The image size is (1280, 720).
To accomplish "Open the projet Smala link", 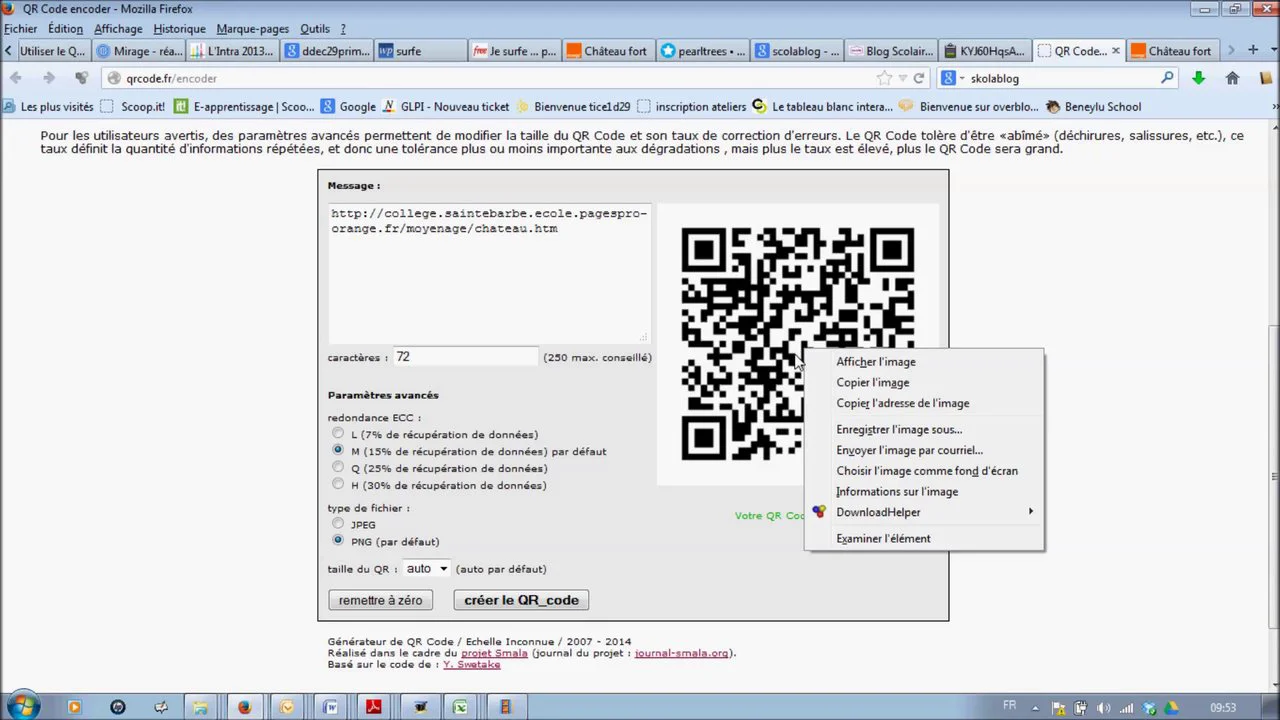I will point(494,653).
